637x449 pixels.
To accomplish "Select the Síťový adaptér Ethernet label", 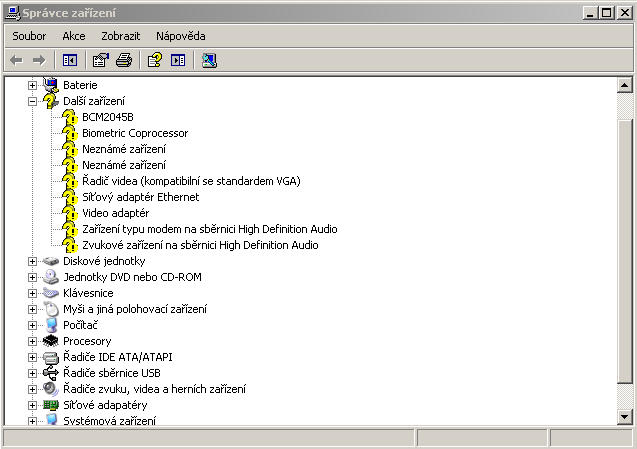I will point(141,197).
